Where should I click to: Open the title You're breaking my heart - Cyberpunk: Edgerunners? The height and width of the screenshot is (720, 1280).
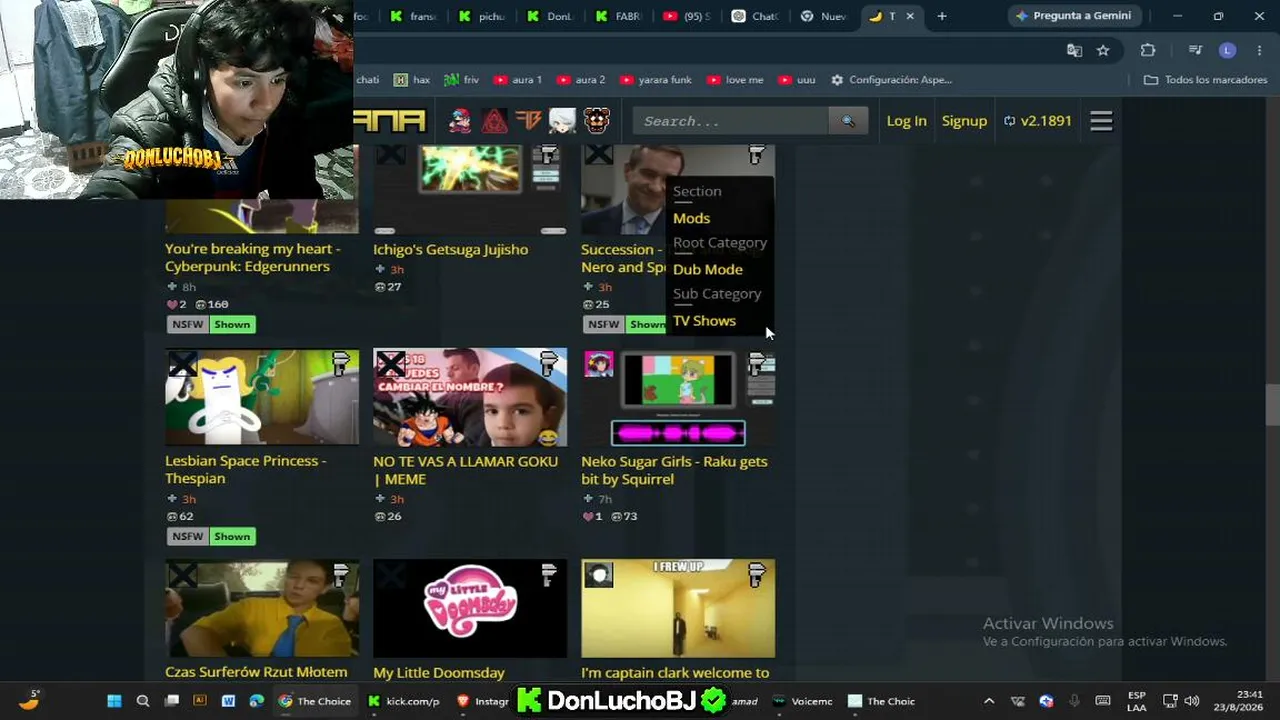click(x=253, y=257)
